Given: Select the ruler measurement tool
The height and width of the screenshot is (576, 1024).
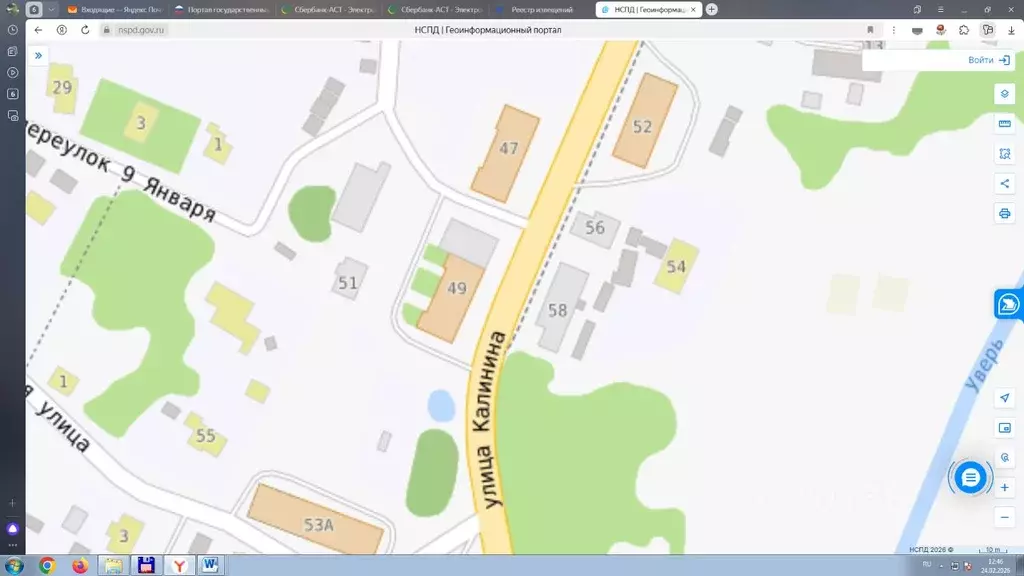Looking at the screenshot, I should (x=1004, y=124).
